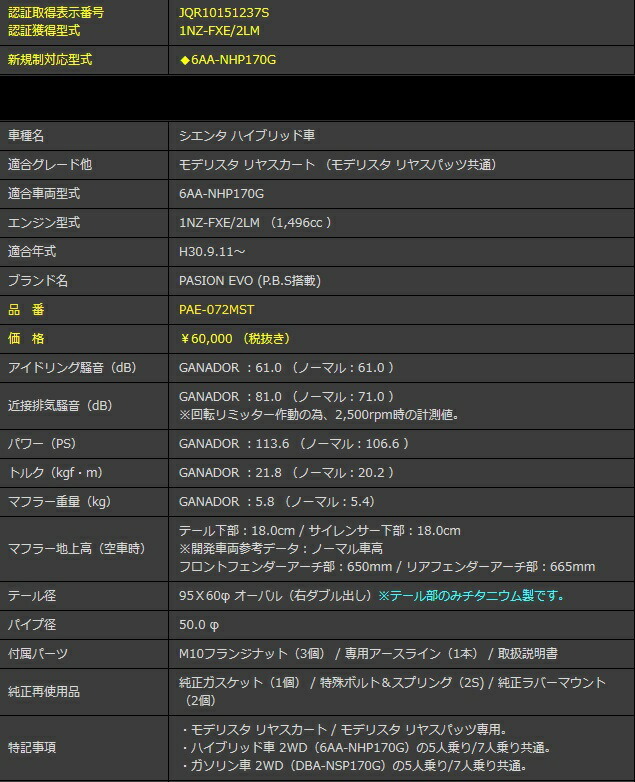Select 6AA-NHP170G in the 適合車両型式 row
The height and width of the screenshot is (782, 635).
pos(221,194)
